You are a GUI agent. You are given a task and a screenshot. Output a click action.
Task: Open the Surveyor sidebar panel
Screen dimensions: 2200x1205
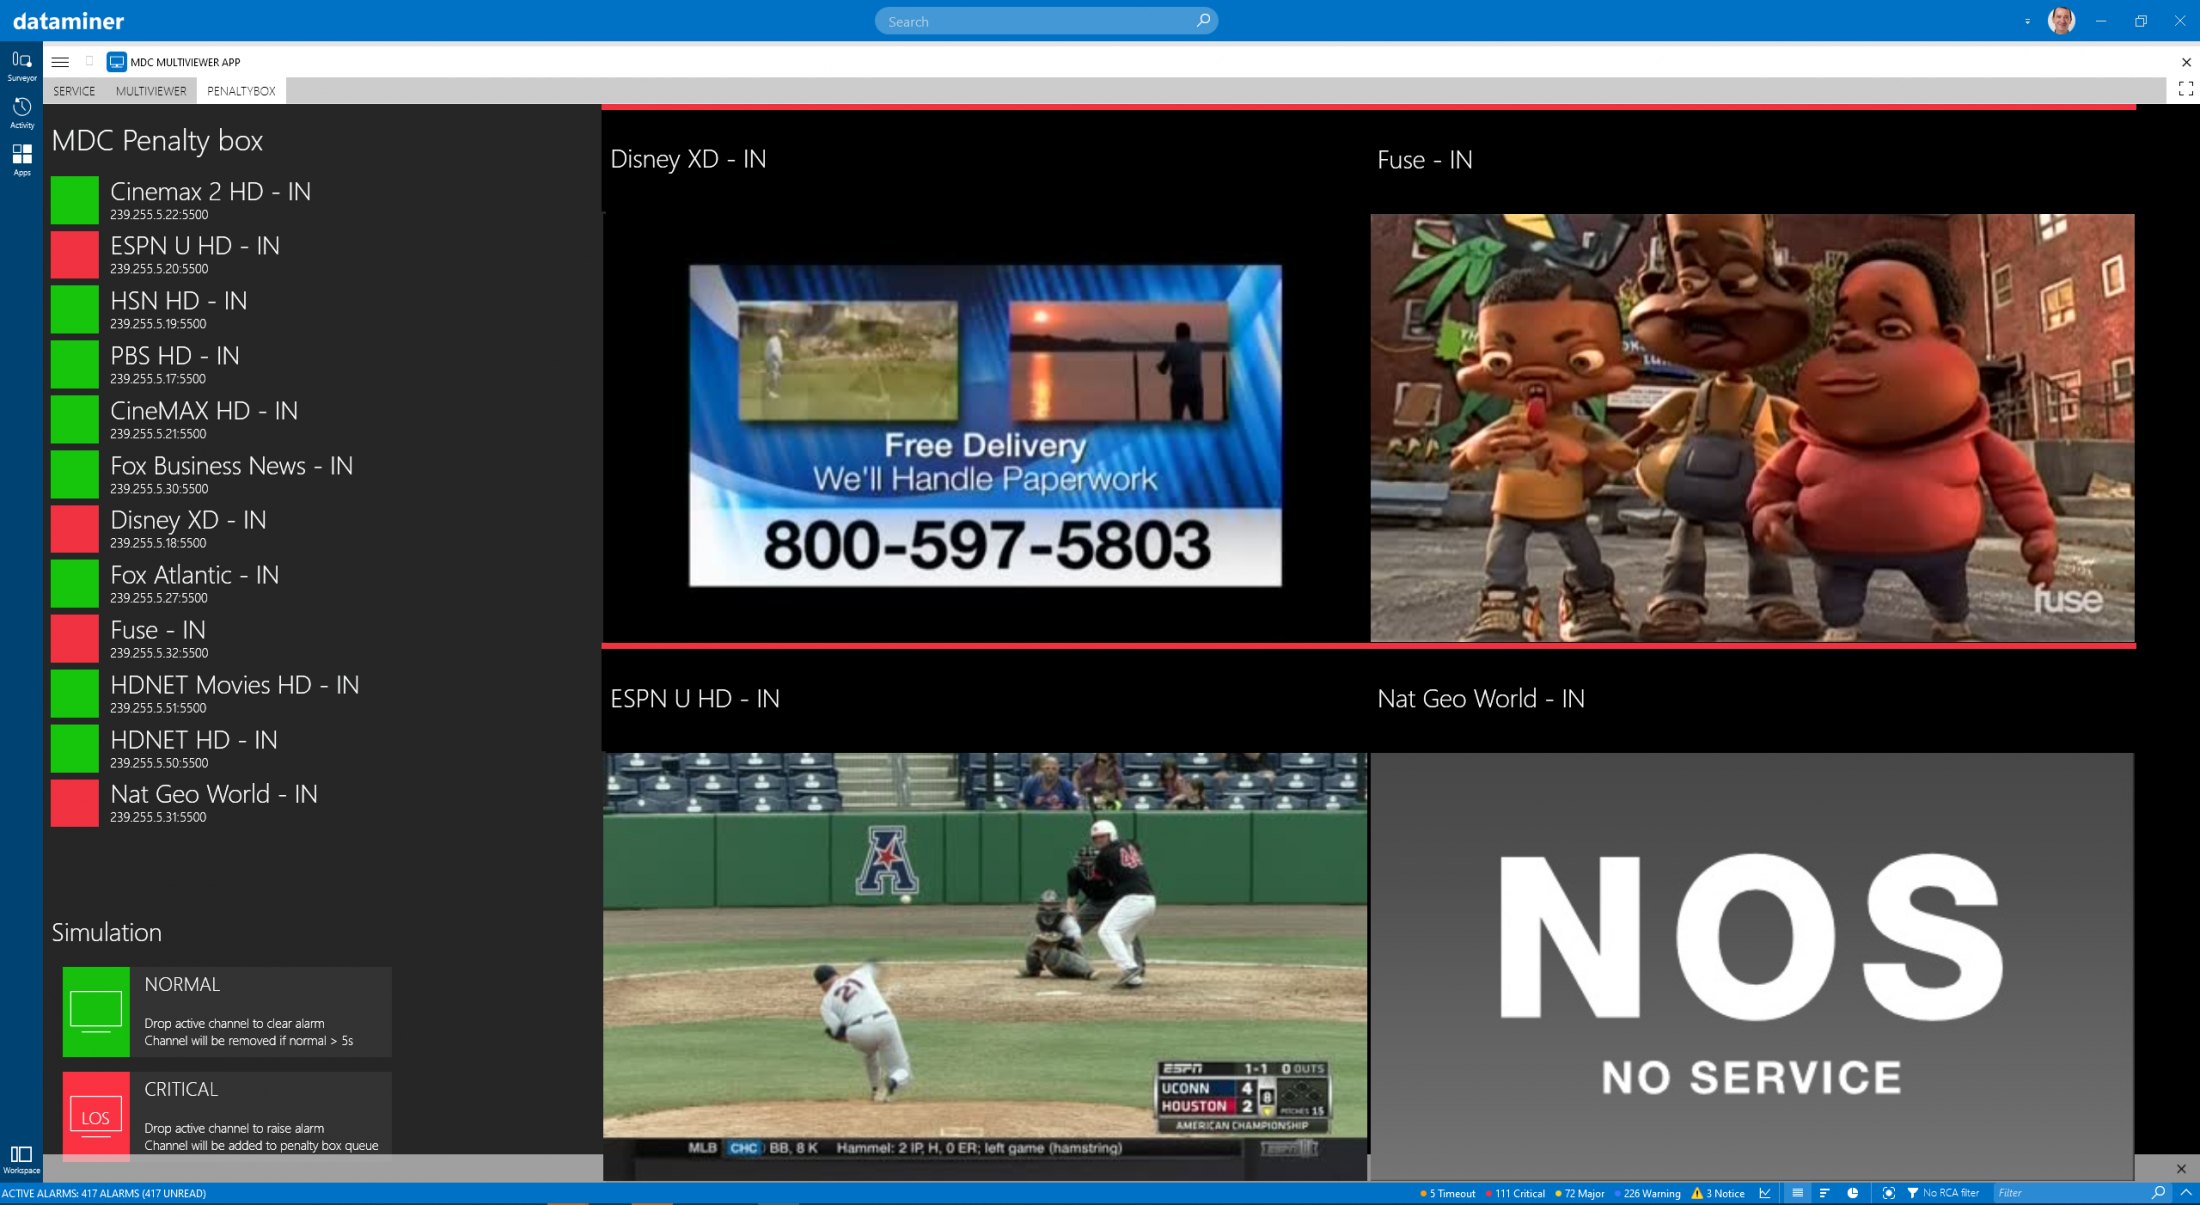21,66
